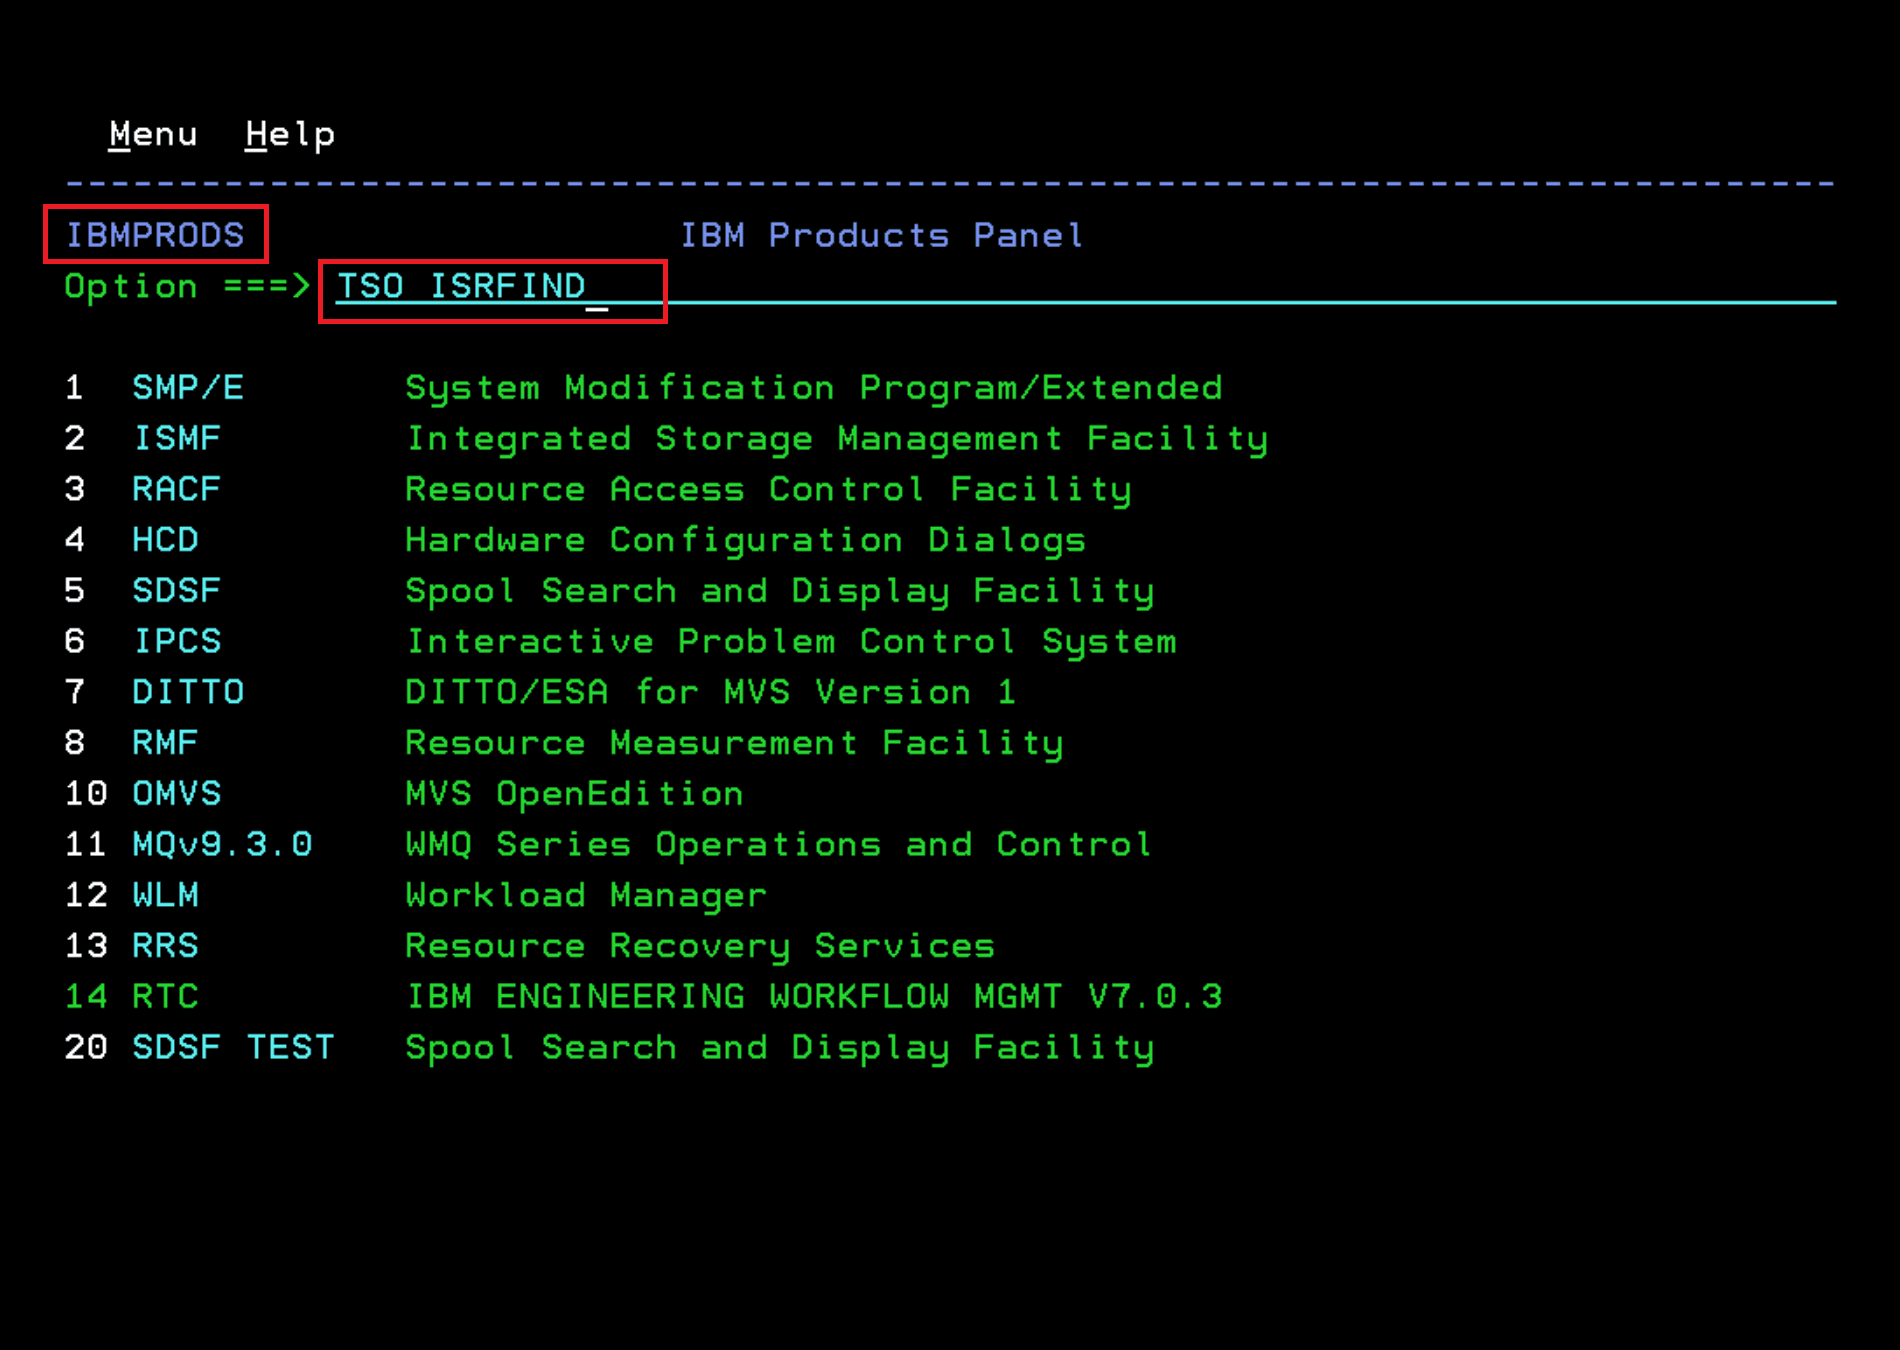This screenshot has width=1900, height=1350.
Task: Select option 1 SMP/E
Action: pos(188,388)
